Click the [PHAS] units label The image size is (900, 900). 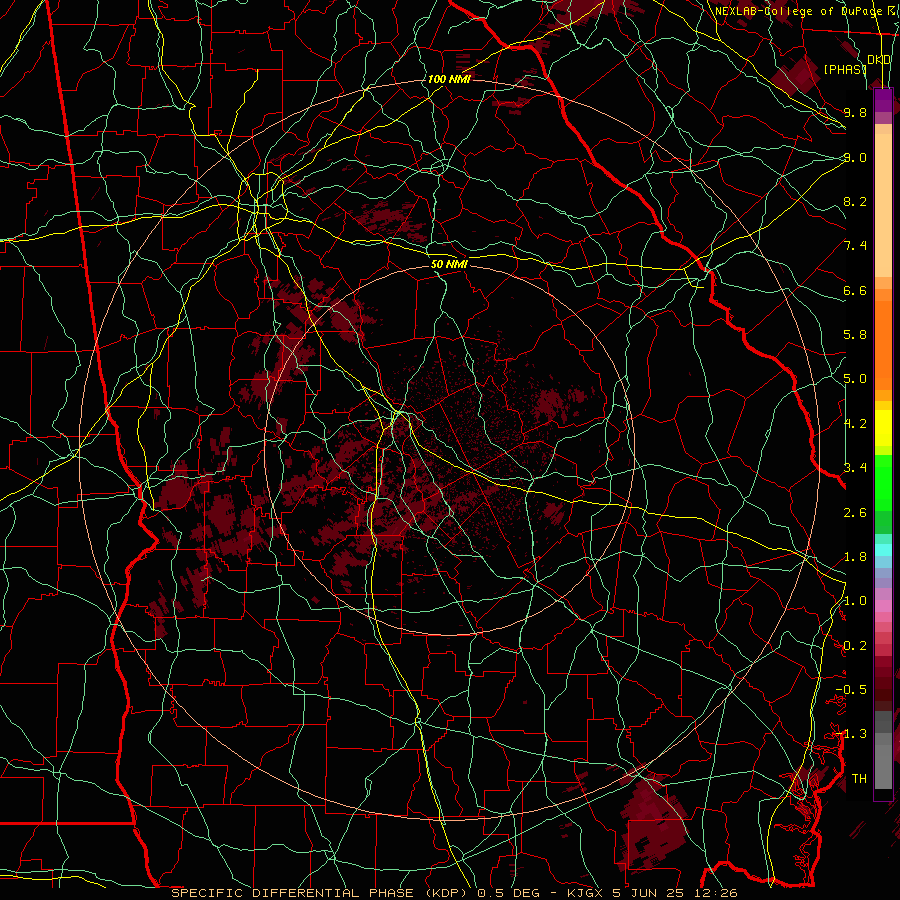tap(845, 69)
